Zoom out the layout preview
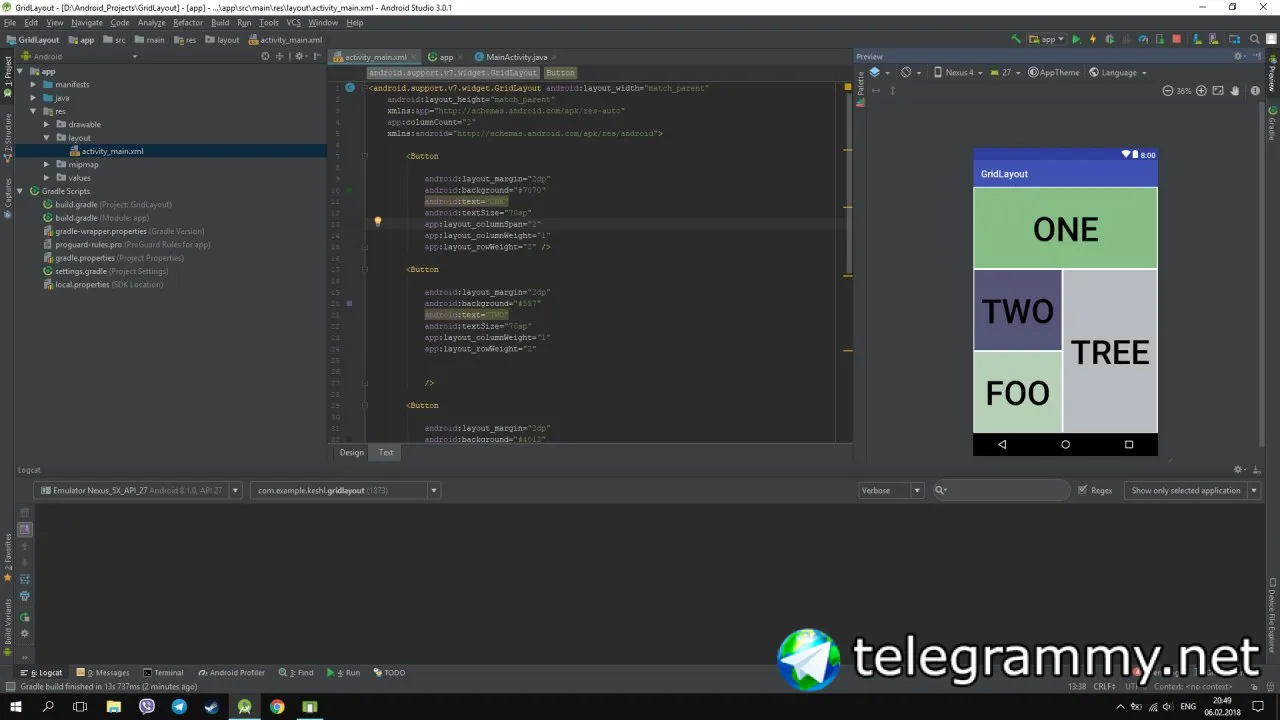The width and height of the screenshot is (1280, 720). [1168, 90]
